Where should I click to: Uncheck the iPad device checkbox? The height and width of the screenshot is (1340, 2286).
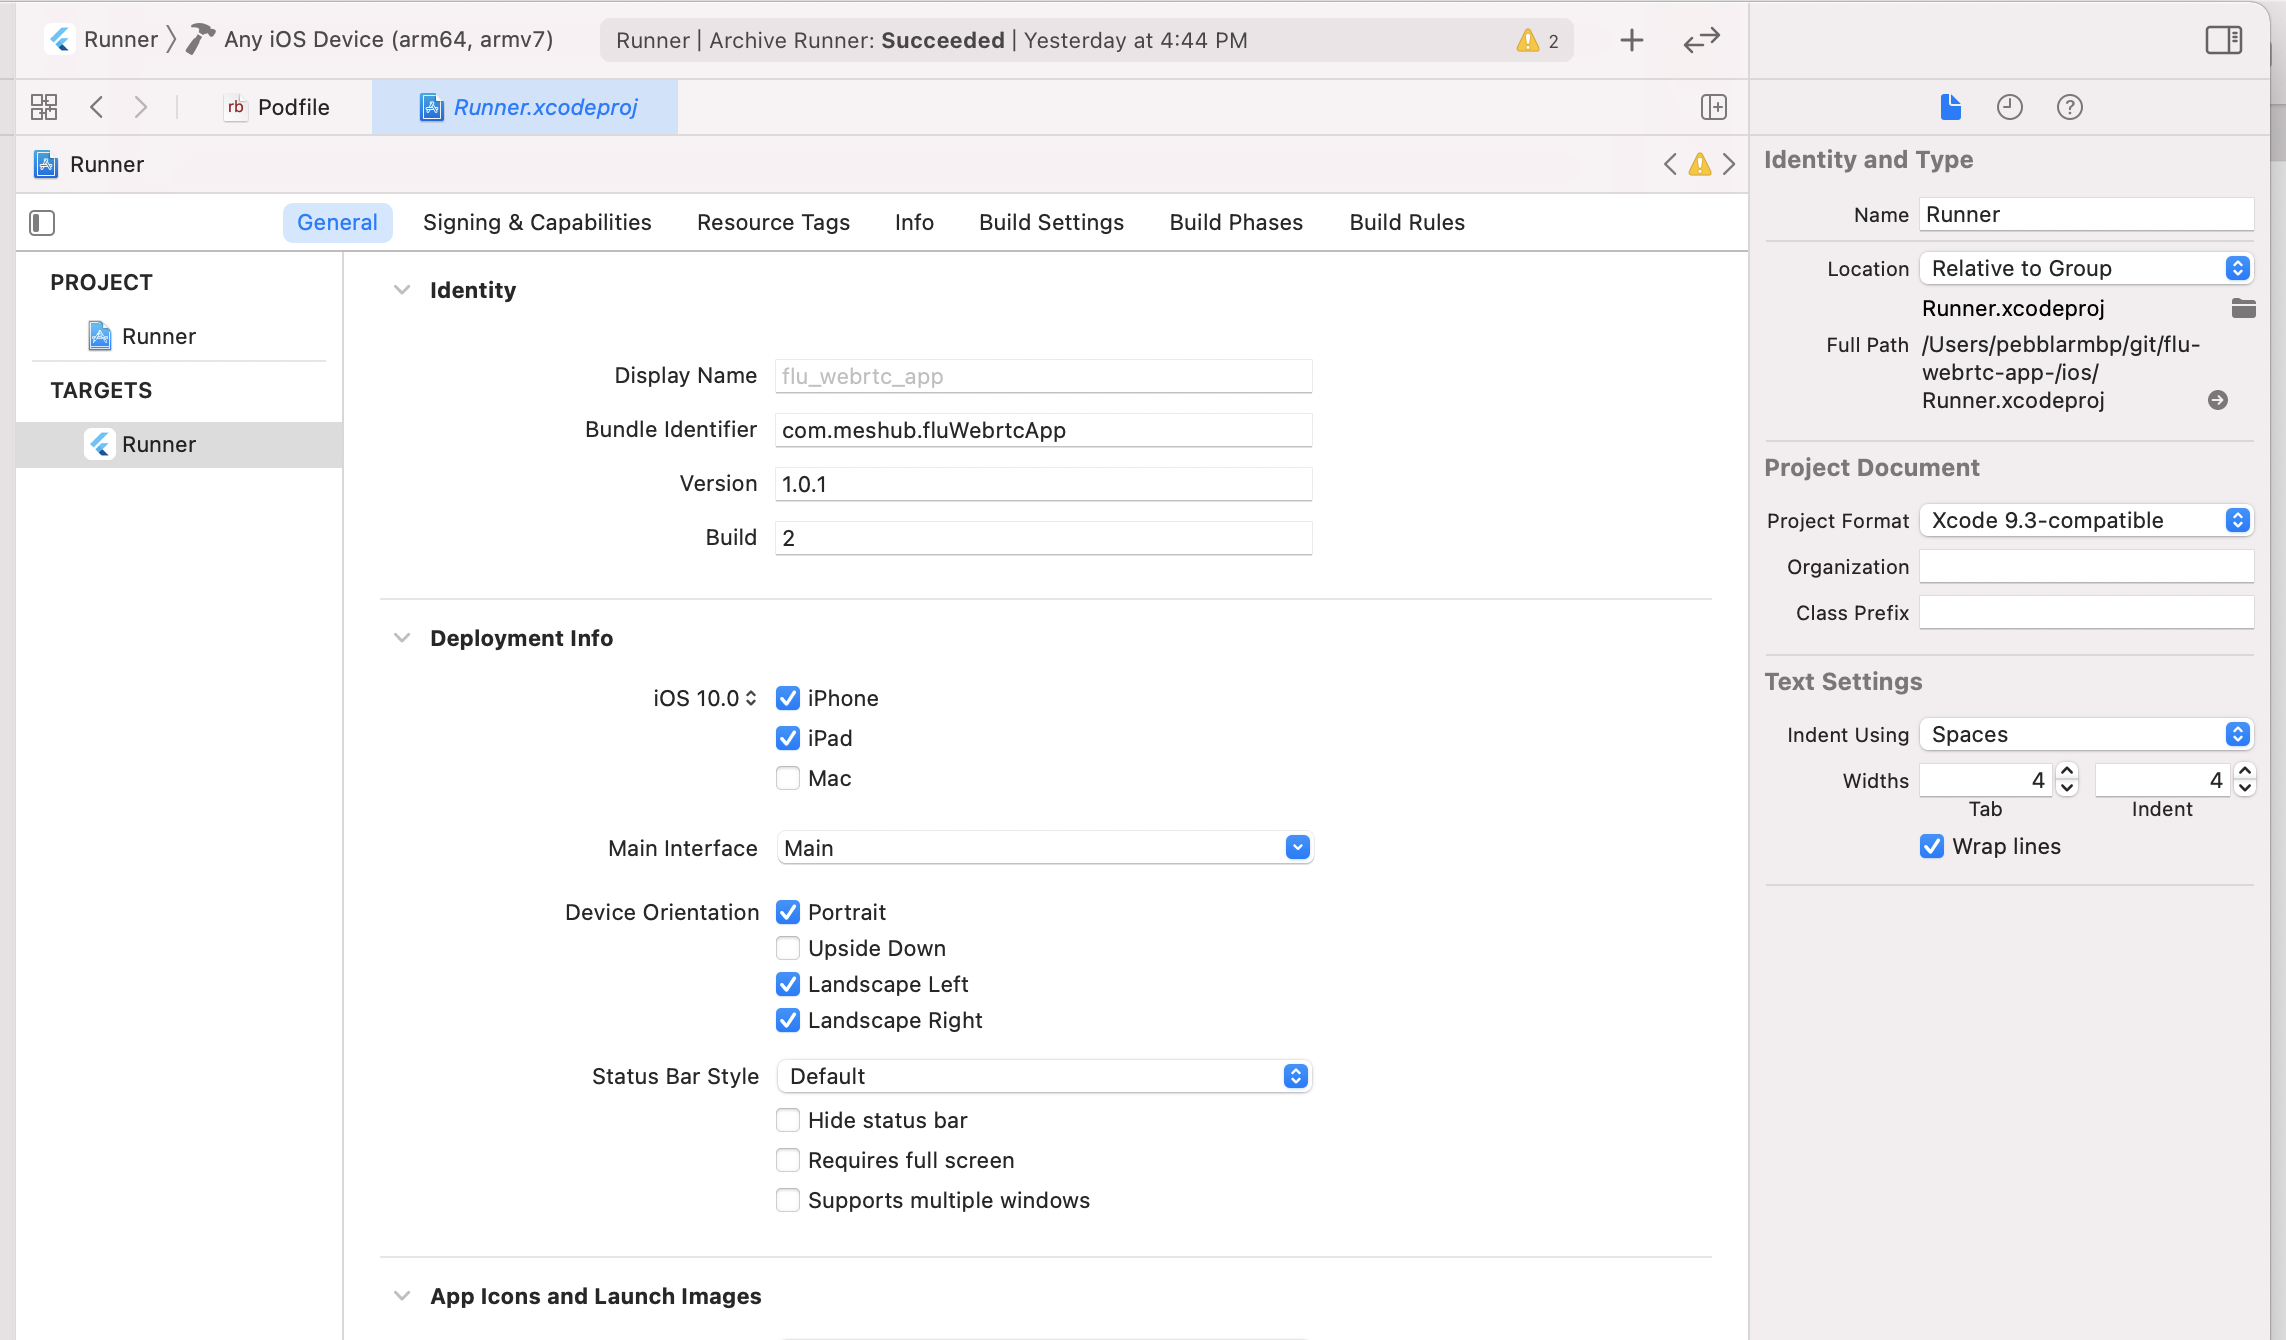[788, 738]
